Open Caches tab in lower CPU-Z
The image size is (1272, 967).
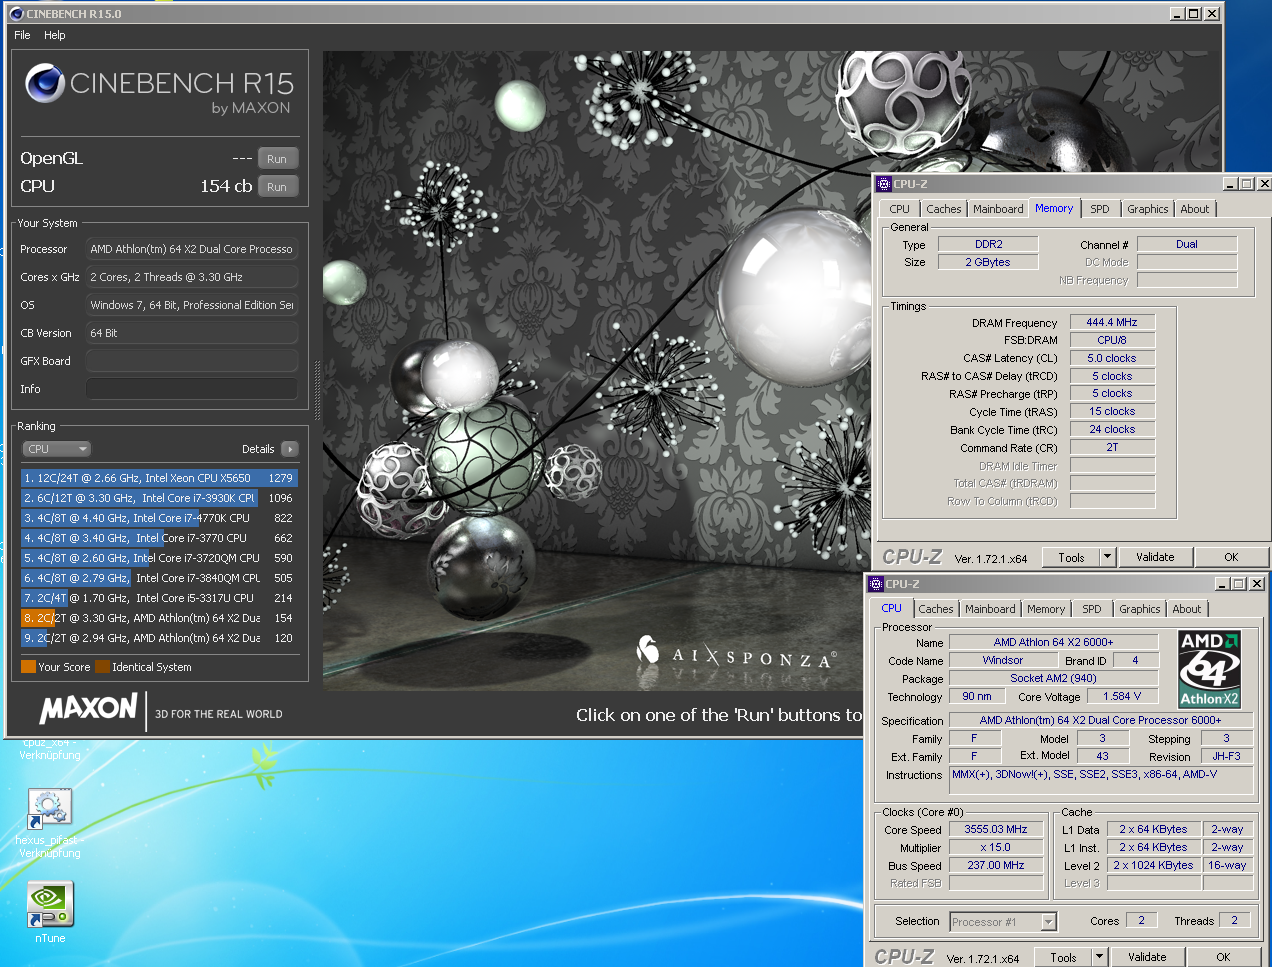[x=936, y=609]
